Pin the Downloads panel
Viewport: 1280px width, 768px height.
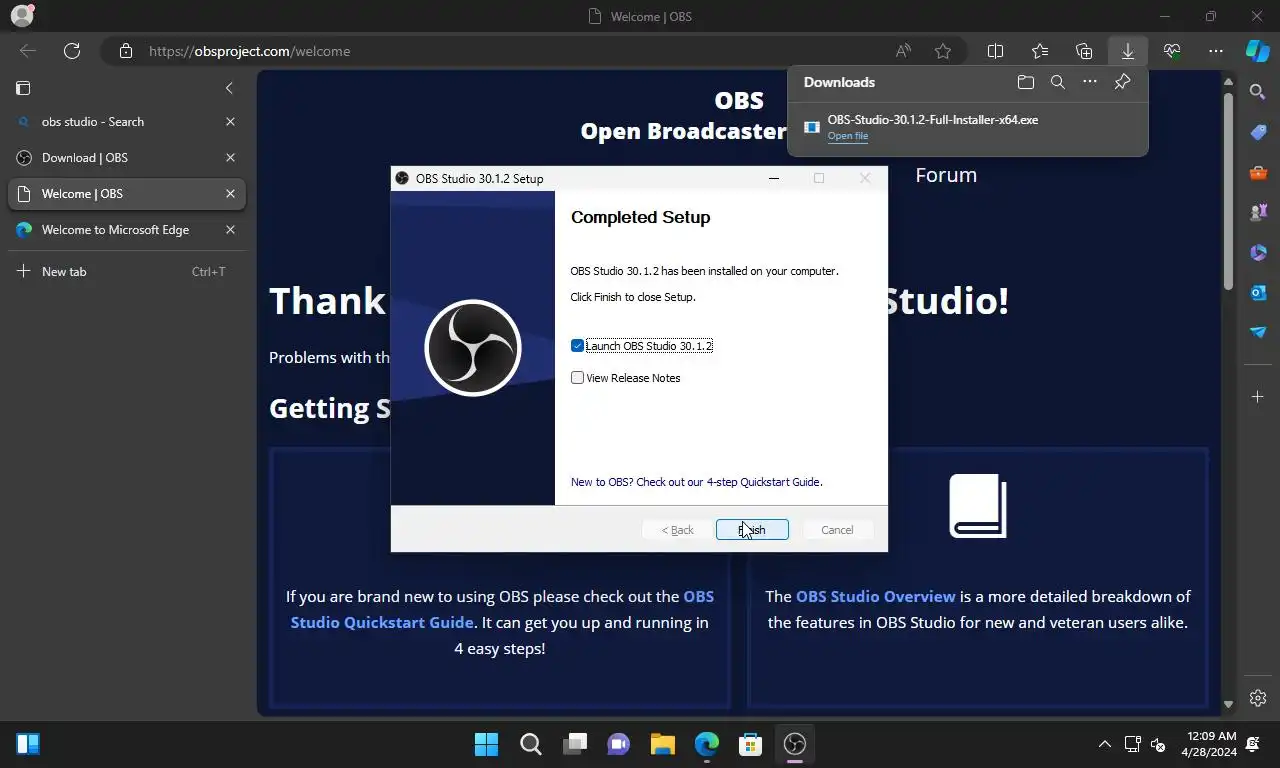click(1122, 82)
